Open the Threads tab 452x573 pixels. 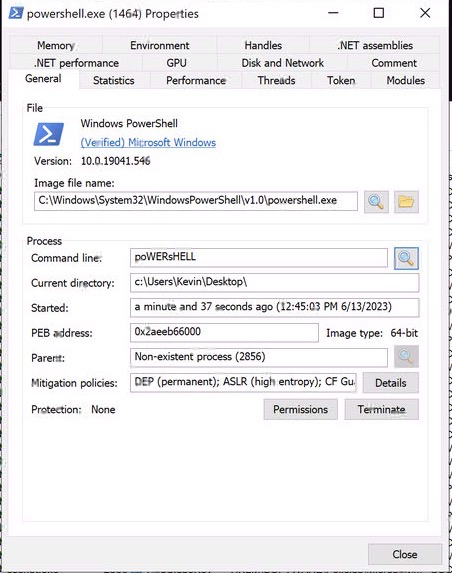[x=276, y=80]
